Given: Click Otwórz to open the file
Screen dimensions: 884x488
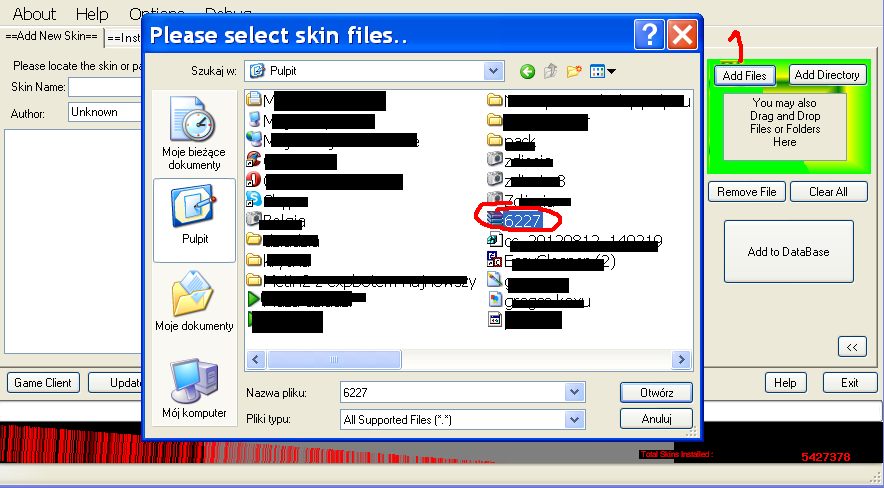Looking at the screenshot, I should pyautogui.click(x=656, y=393).
